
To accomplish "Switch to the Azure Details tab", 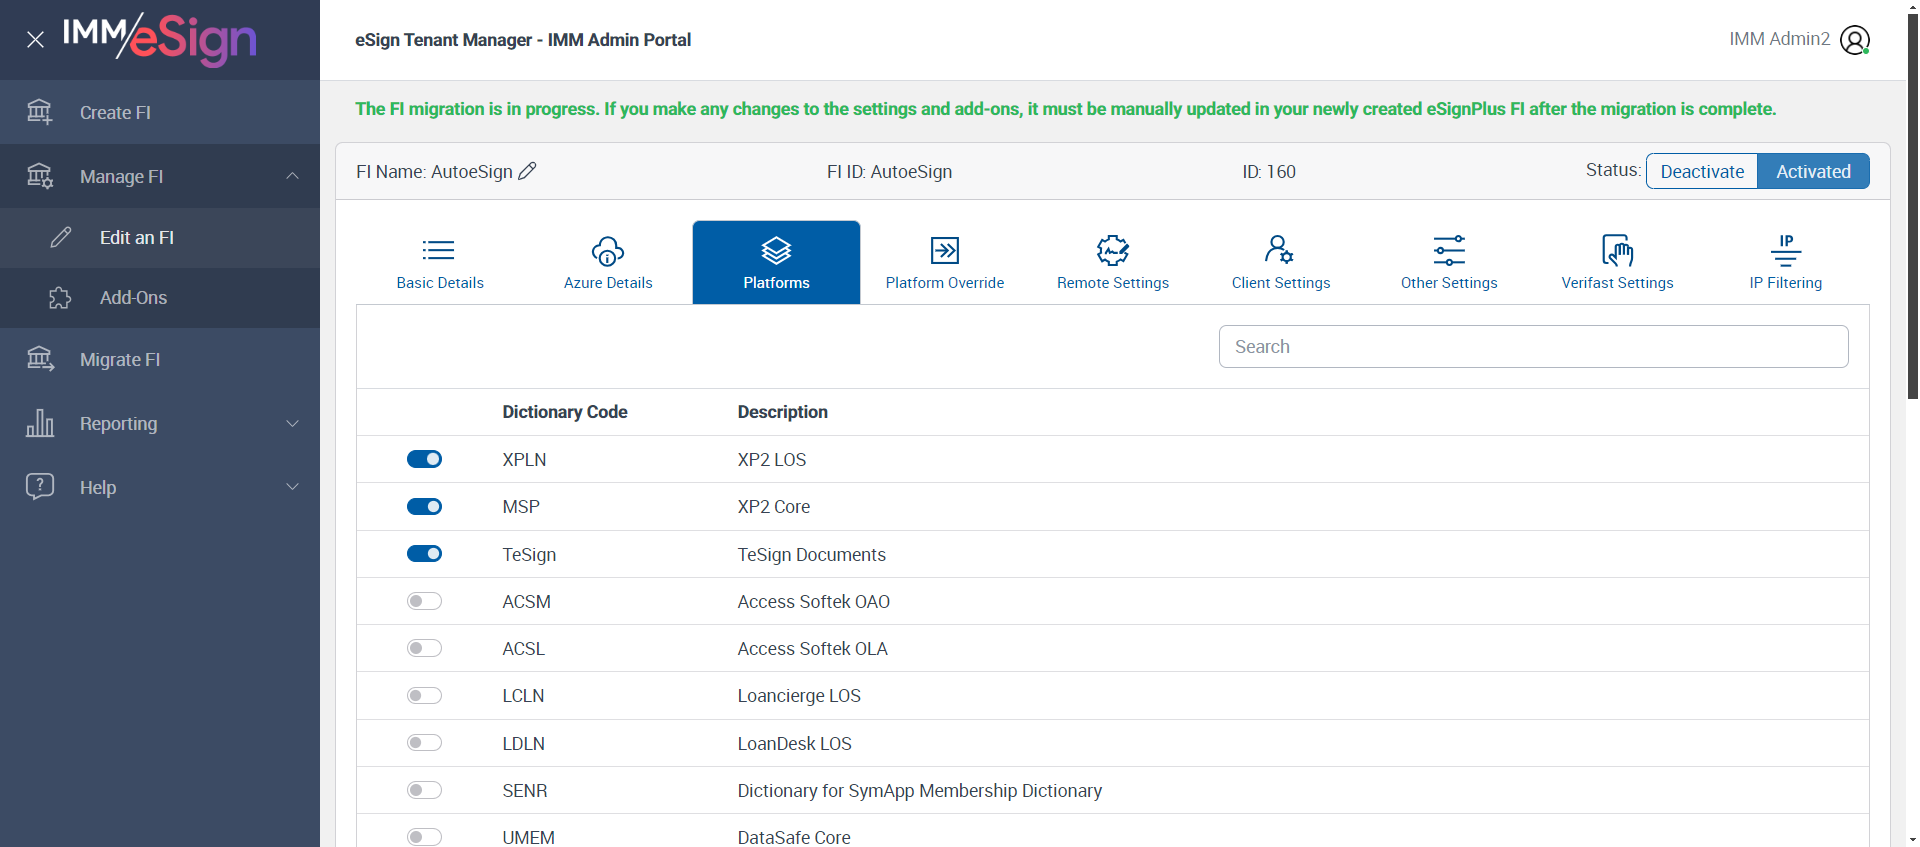I will tap(608, 262).
